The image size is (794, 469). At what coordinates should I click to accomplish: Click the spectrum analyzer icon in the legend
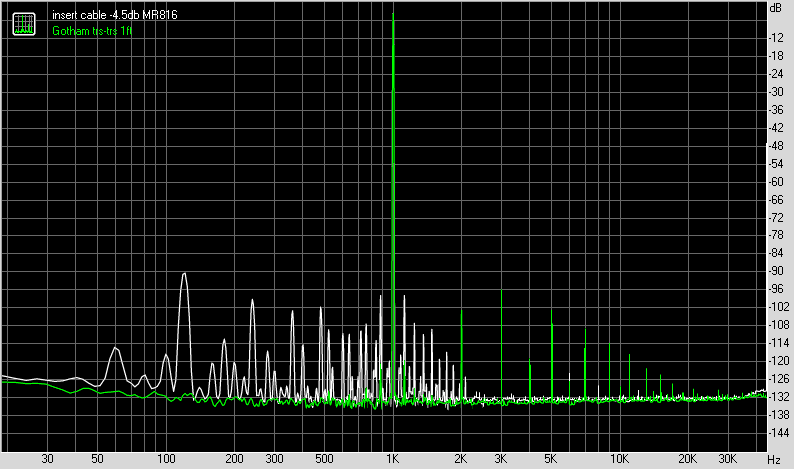click(x=24, y=24)
